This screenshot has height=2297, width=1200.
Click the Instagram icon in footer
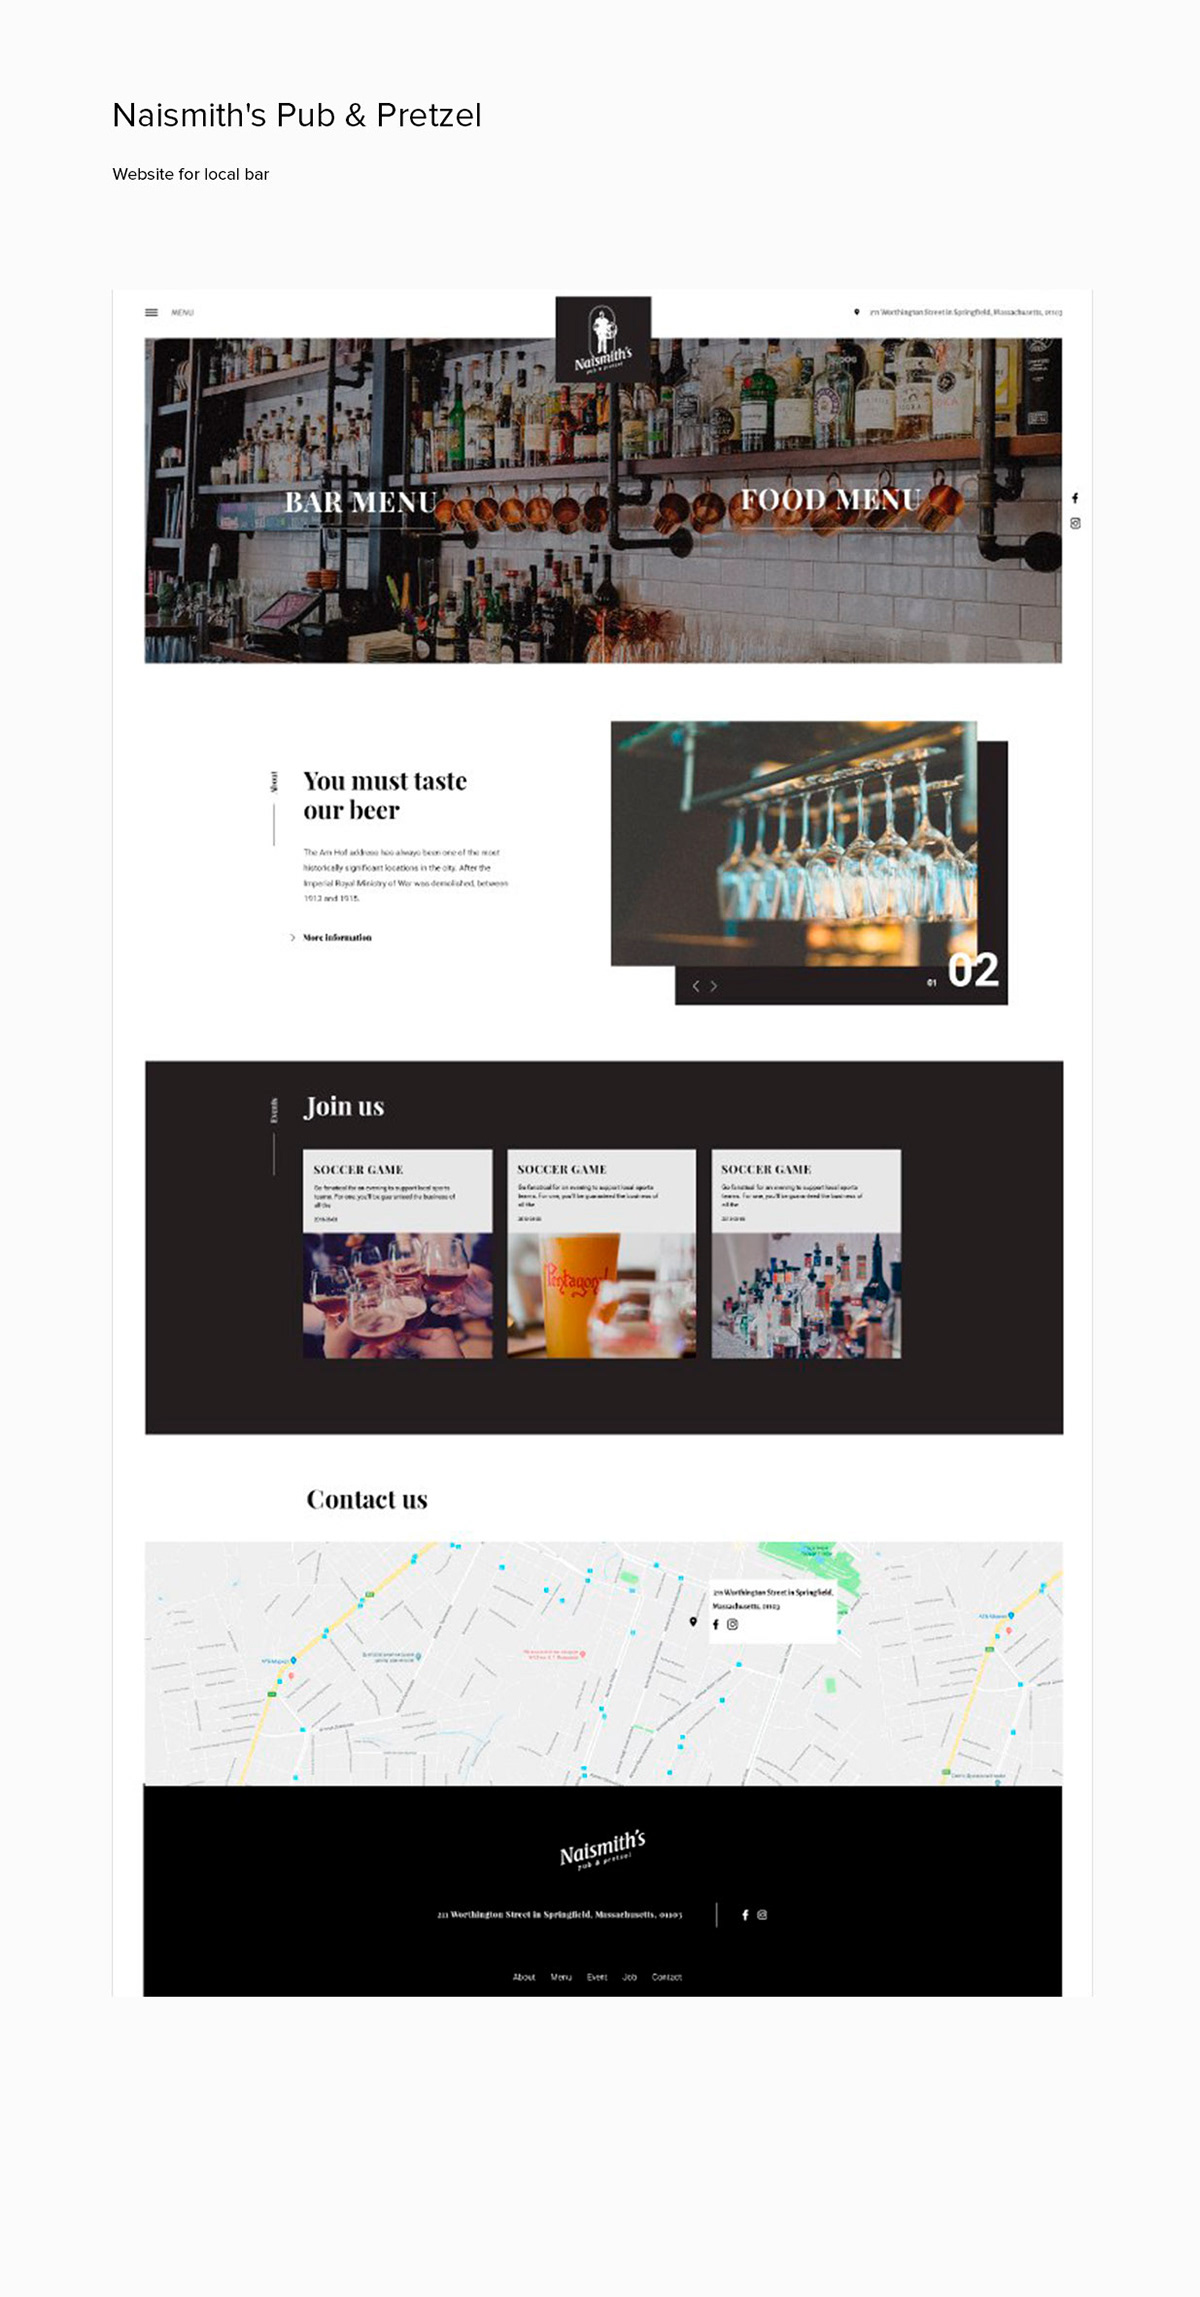click(762, 1914)
